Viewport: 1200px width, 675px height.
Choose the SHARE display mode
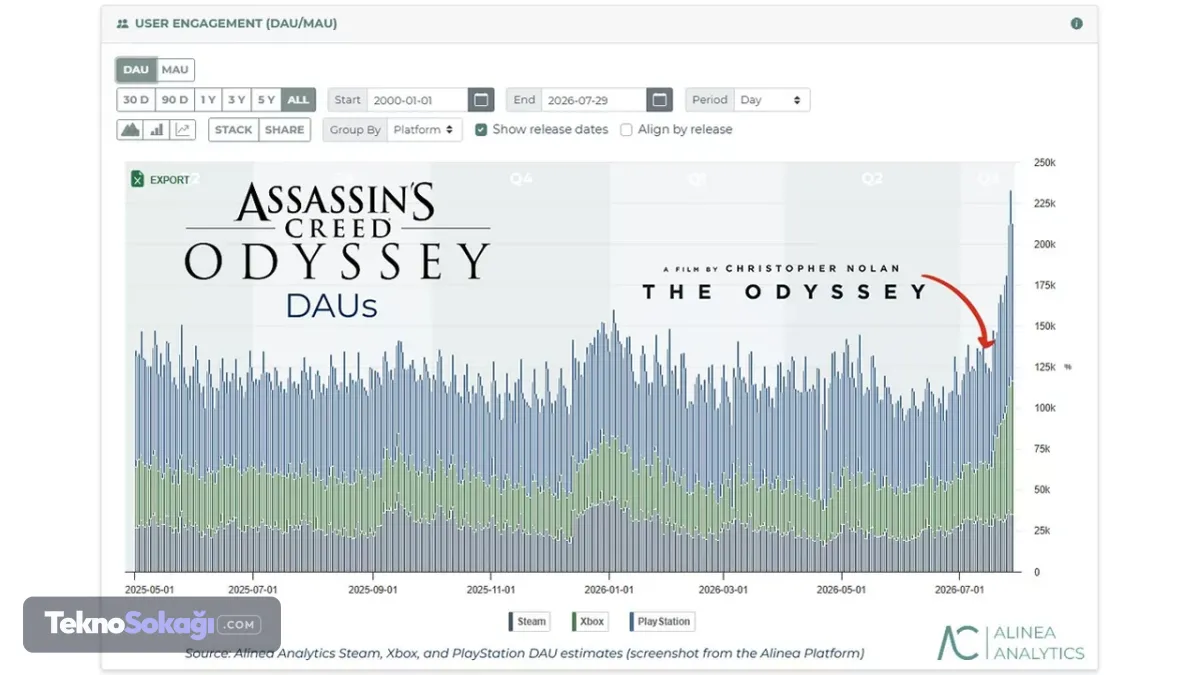[x=285, y=130]
